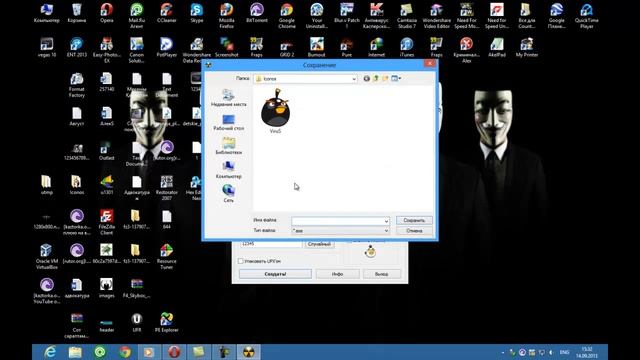The width and height of the screenshot is (640, 360).
Task: Click the Отмена button
Action: point(414,231)
